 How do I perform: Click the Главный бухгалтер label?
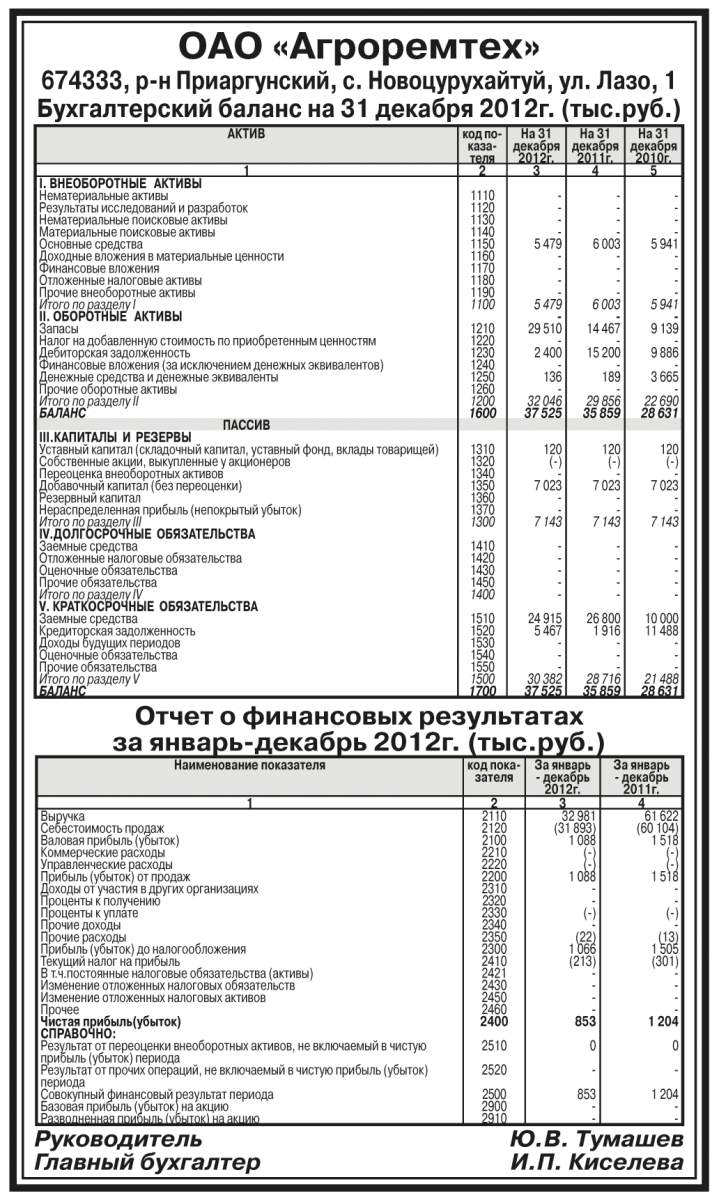(x=147, y=1164)
